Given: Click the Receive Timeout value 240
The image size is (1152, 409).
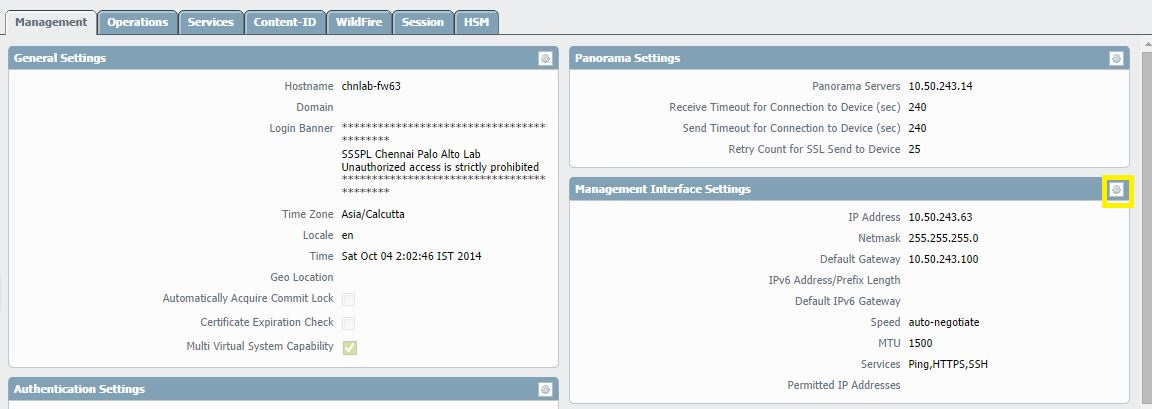Looking at the screenshot, I should click(x=918, y=107).
